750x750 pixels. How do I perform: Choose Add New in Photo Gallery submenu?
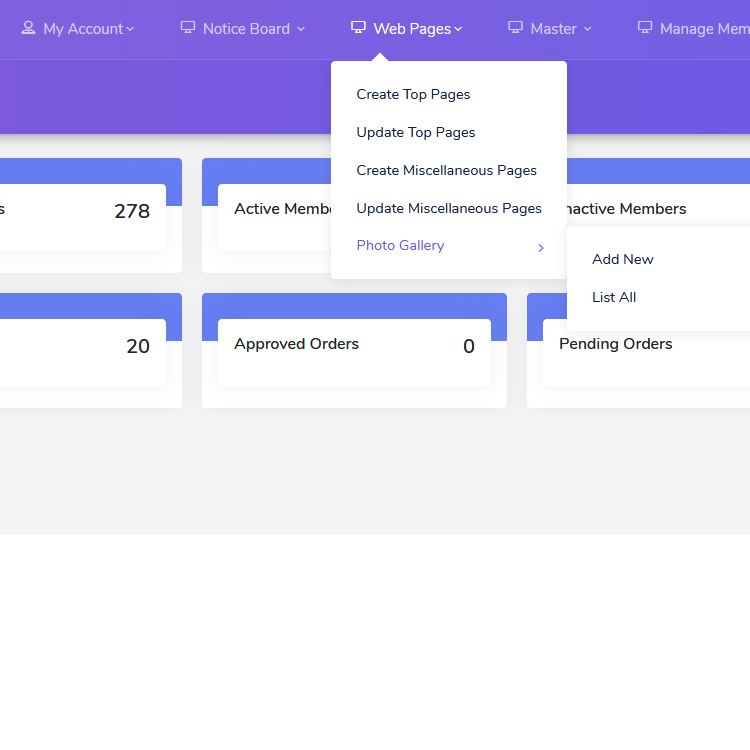coord(622,259)
